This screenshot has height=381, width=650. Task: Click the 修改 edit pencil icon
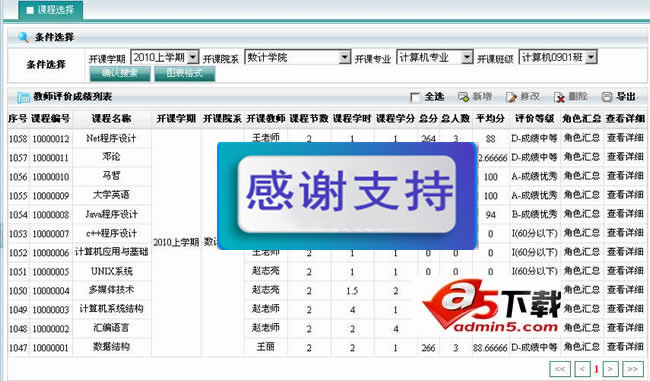click(x=511, y=97)
